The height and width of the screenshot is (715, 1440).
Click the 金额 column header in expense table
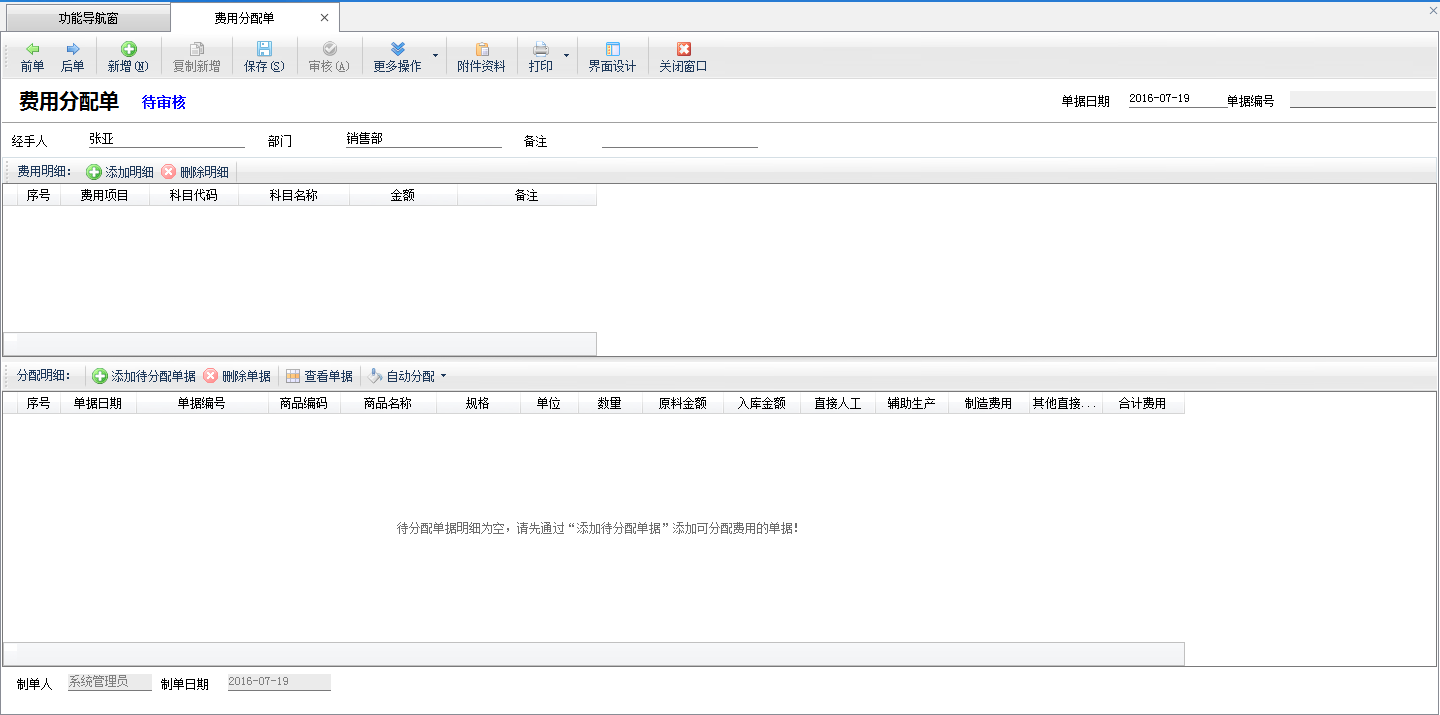[x=402, y=196]
